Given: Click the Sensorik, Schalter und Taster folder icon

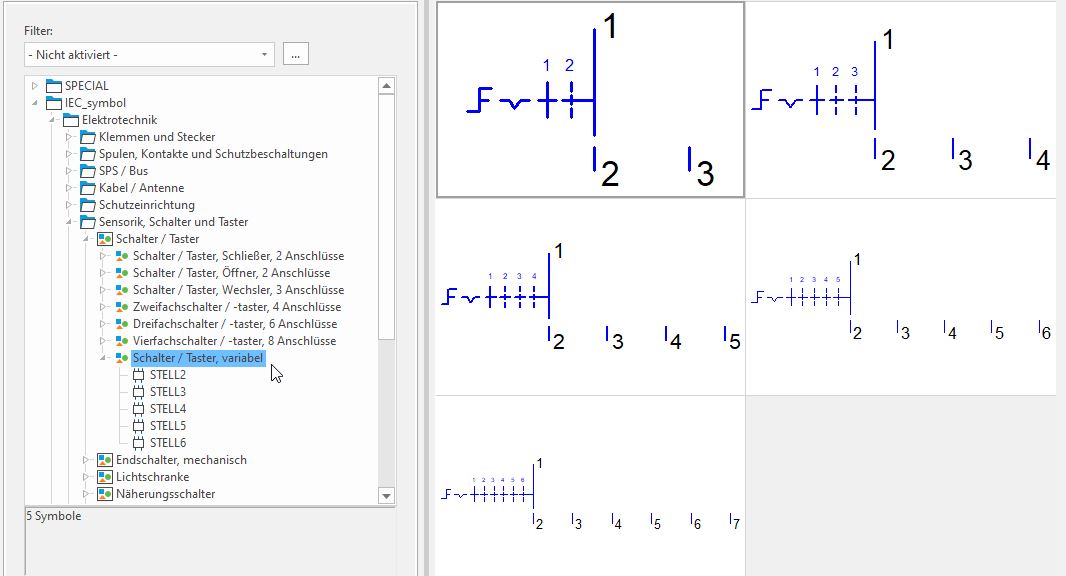Looking at the screenshot, I should pyautogui.click(x=88, y=222).
